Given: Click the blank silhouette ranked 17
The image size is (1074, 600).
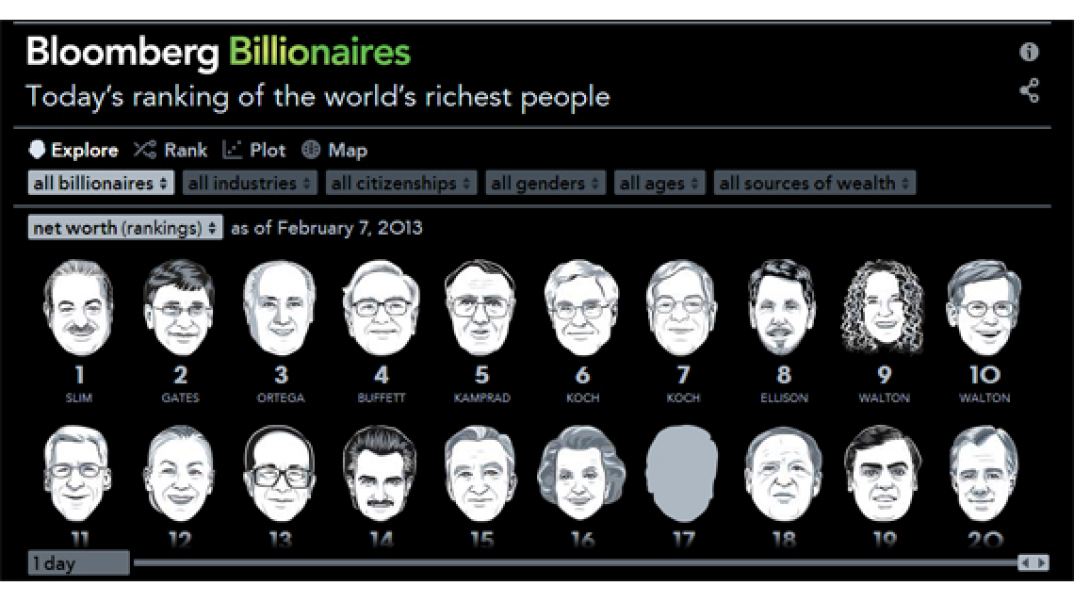Looking at the screenshot, I should click(682, 472).
